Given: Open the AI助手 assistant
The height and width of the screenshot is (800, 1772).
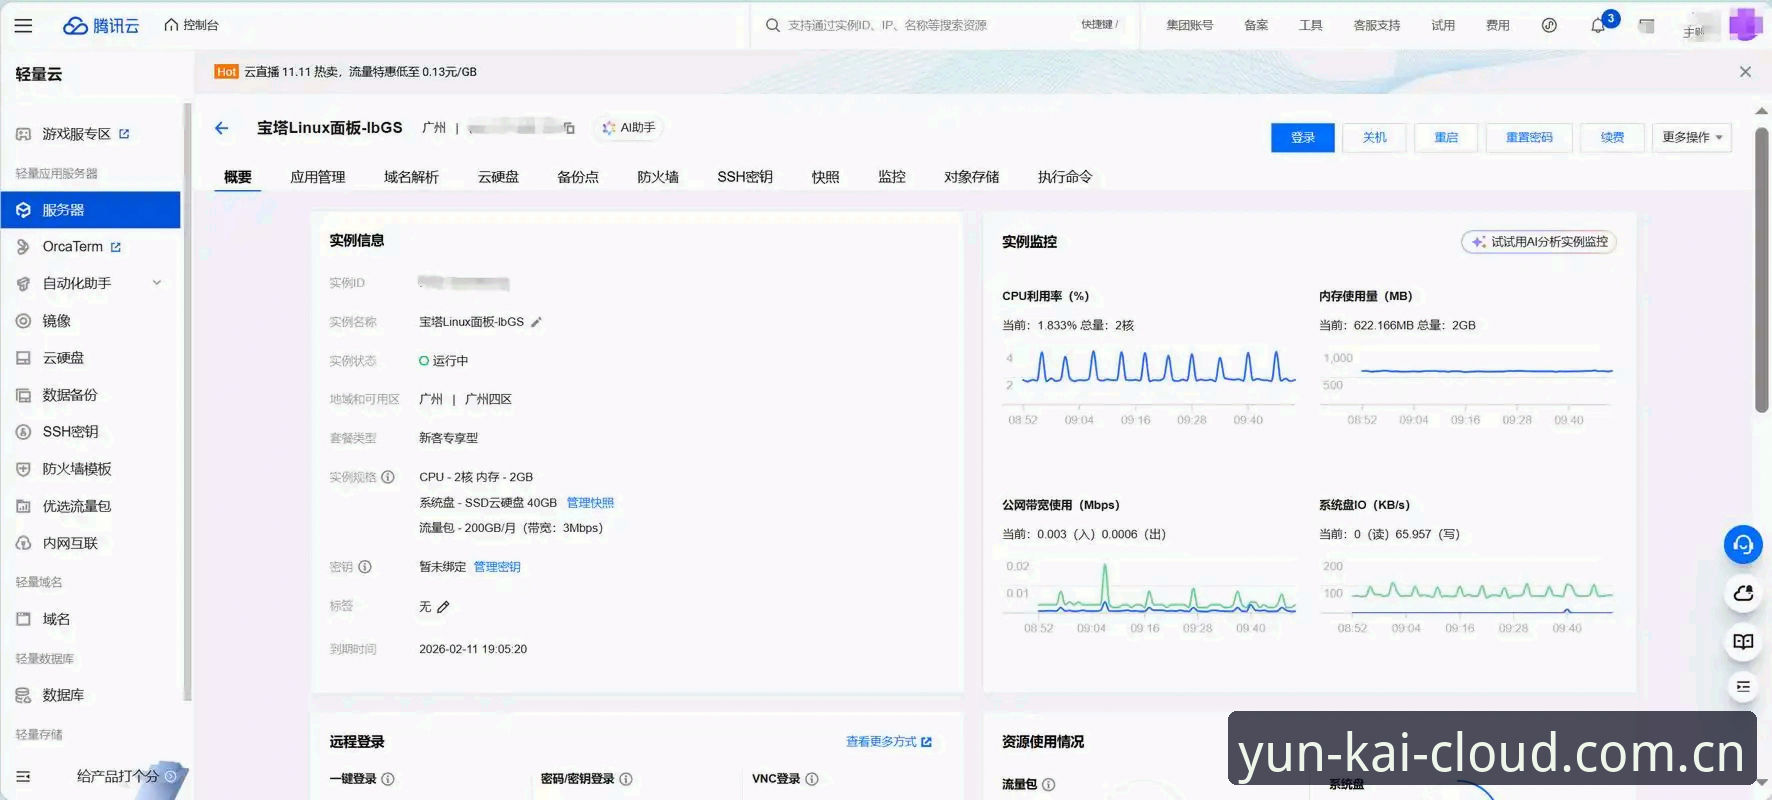Looking at the screenshot, I should click(x=629, y=128).
